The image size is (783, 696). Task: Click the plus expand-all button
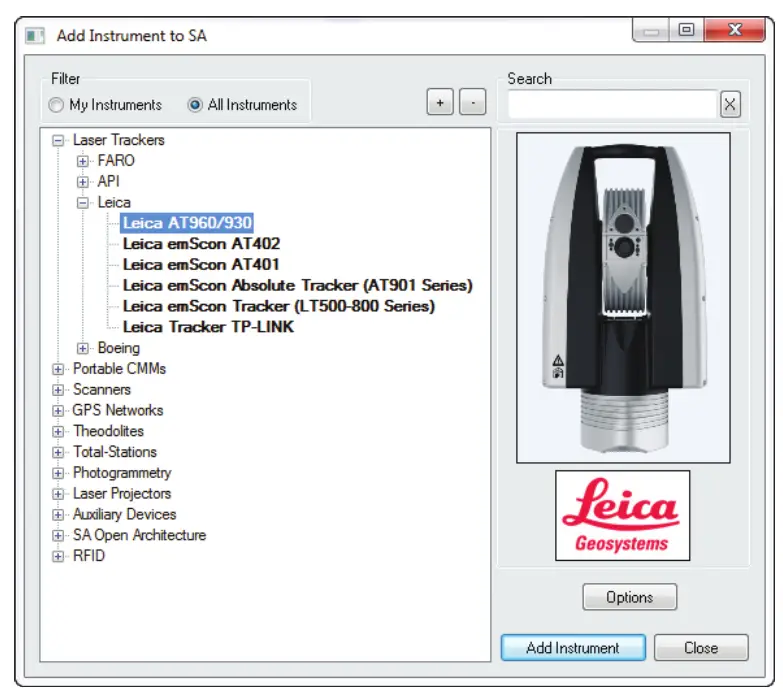click(x=440, y=102)
